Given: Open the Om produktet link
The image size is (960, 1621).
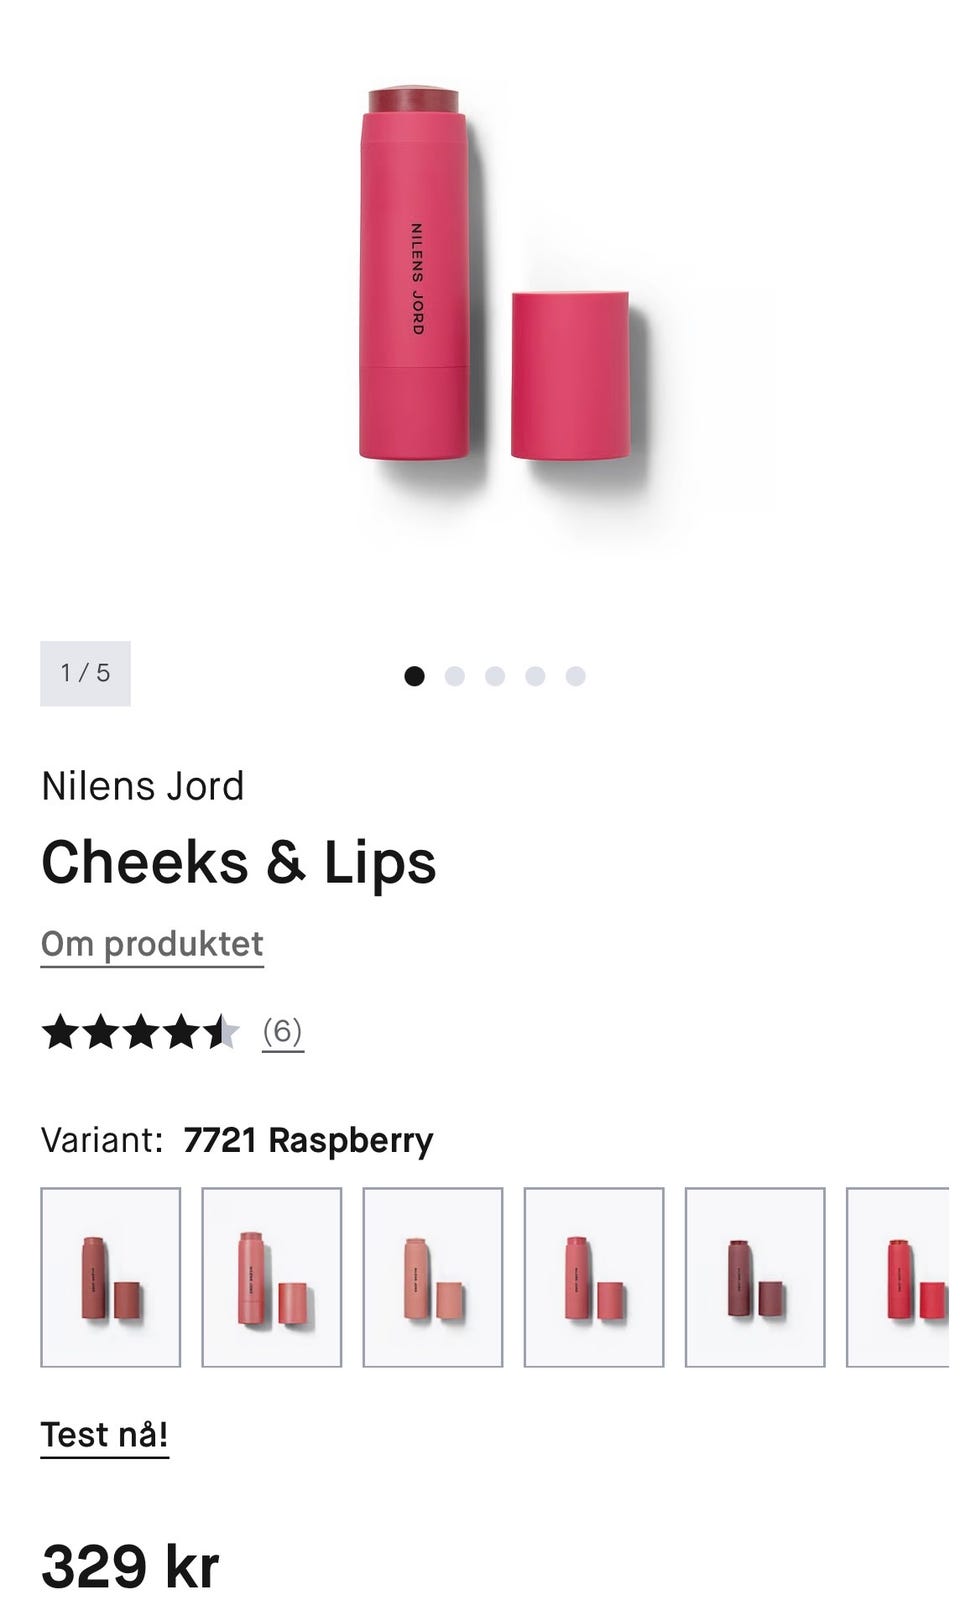Looking at the screenshot, I should click(x=152, y=944).
